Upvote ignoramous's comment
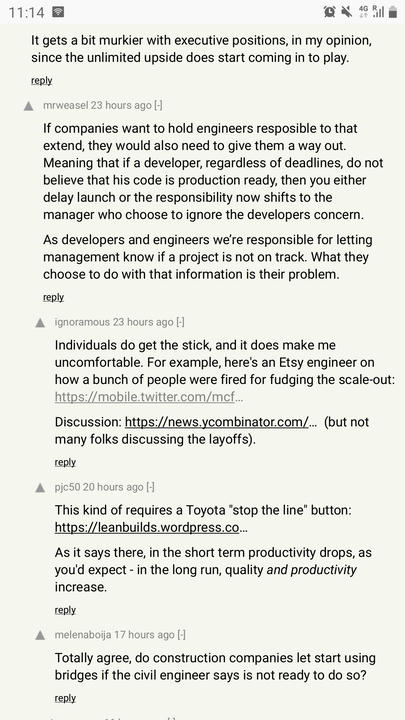Screen dimensions: 405x720 click(40, 323)
